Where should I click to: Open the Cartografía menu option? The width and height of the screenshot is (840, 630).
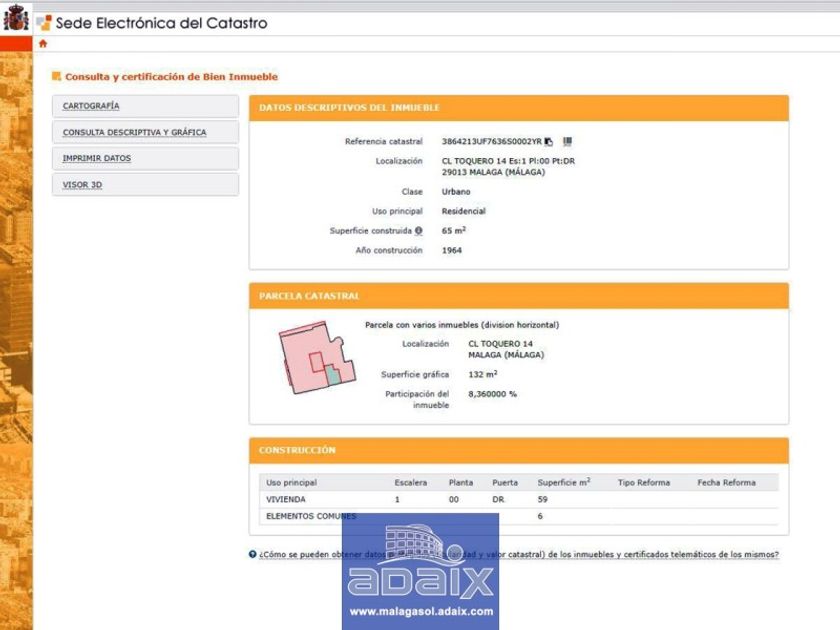tap(91, 106)
